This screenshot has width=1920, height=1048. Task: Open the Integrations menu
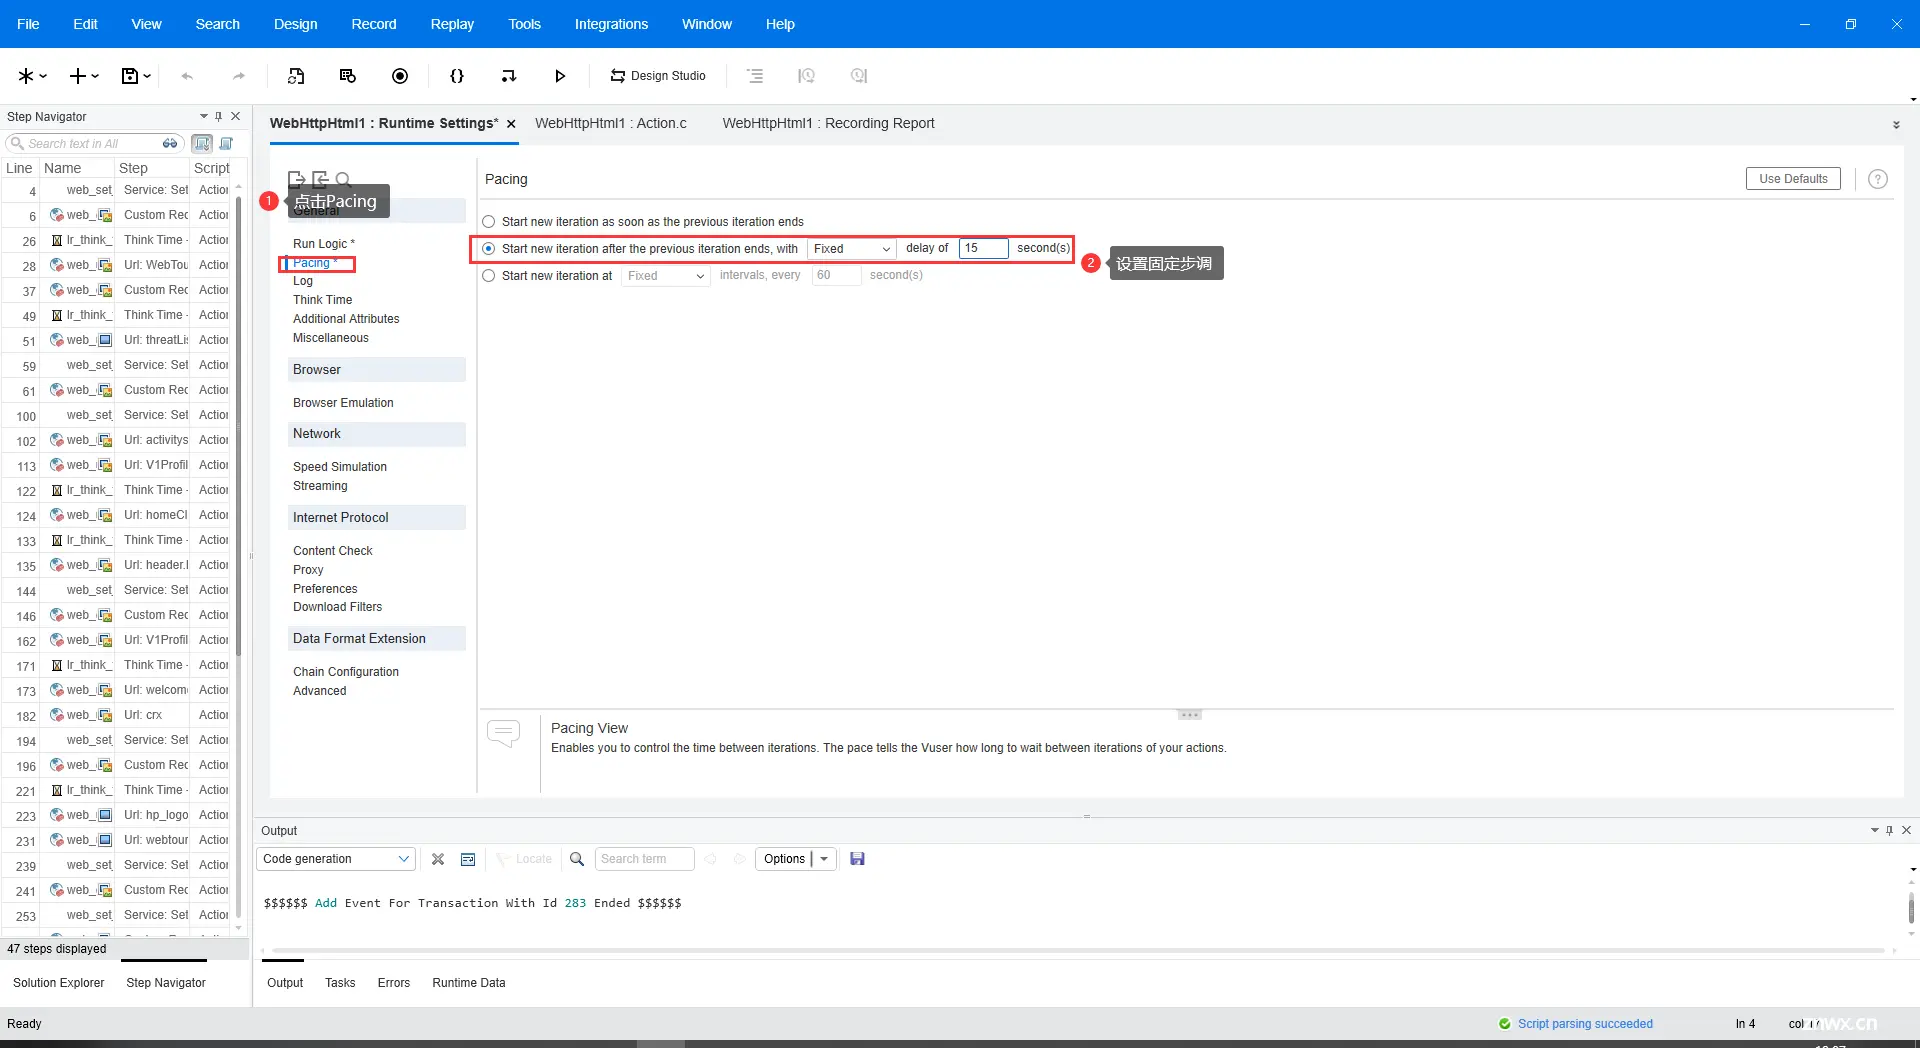611,24
